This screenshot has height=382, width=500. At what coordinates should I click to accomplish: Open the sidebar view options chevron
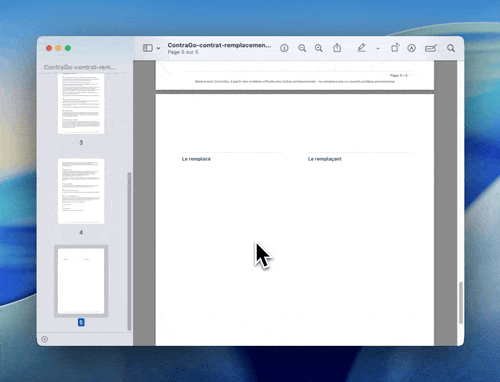(158, 48)
